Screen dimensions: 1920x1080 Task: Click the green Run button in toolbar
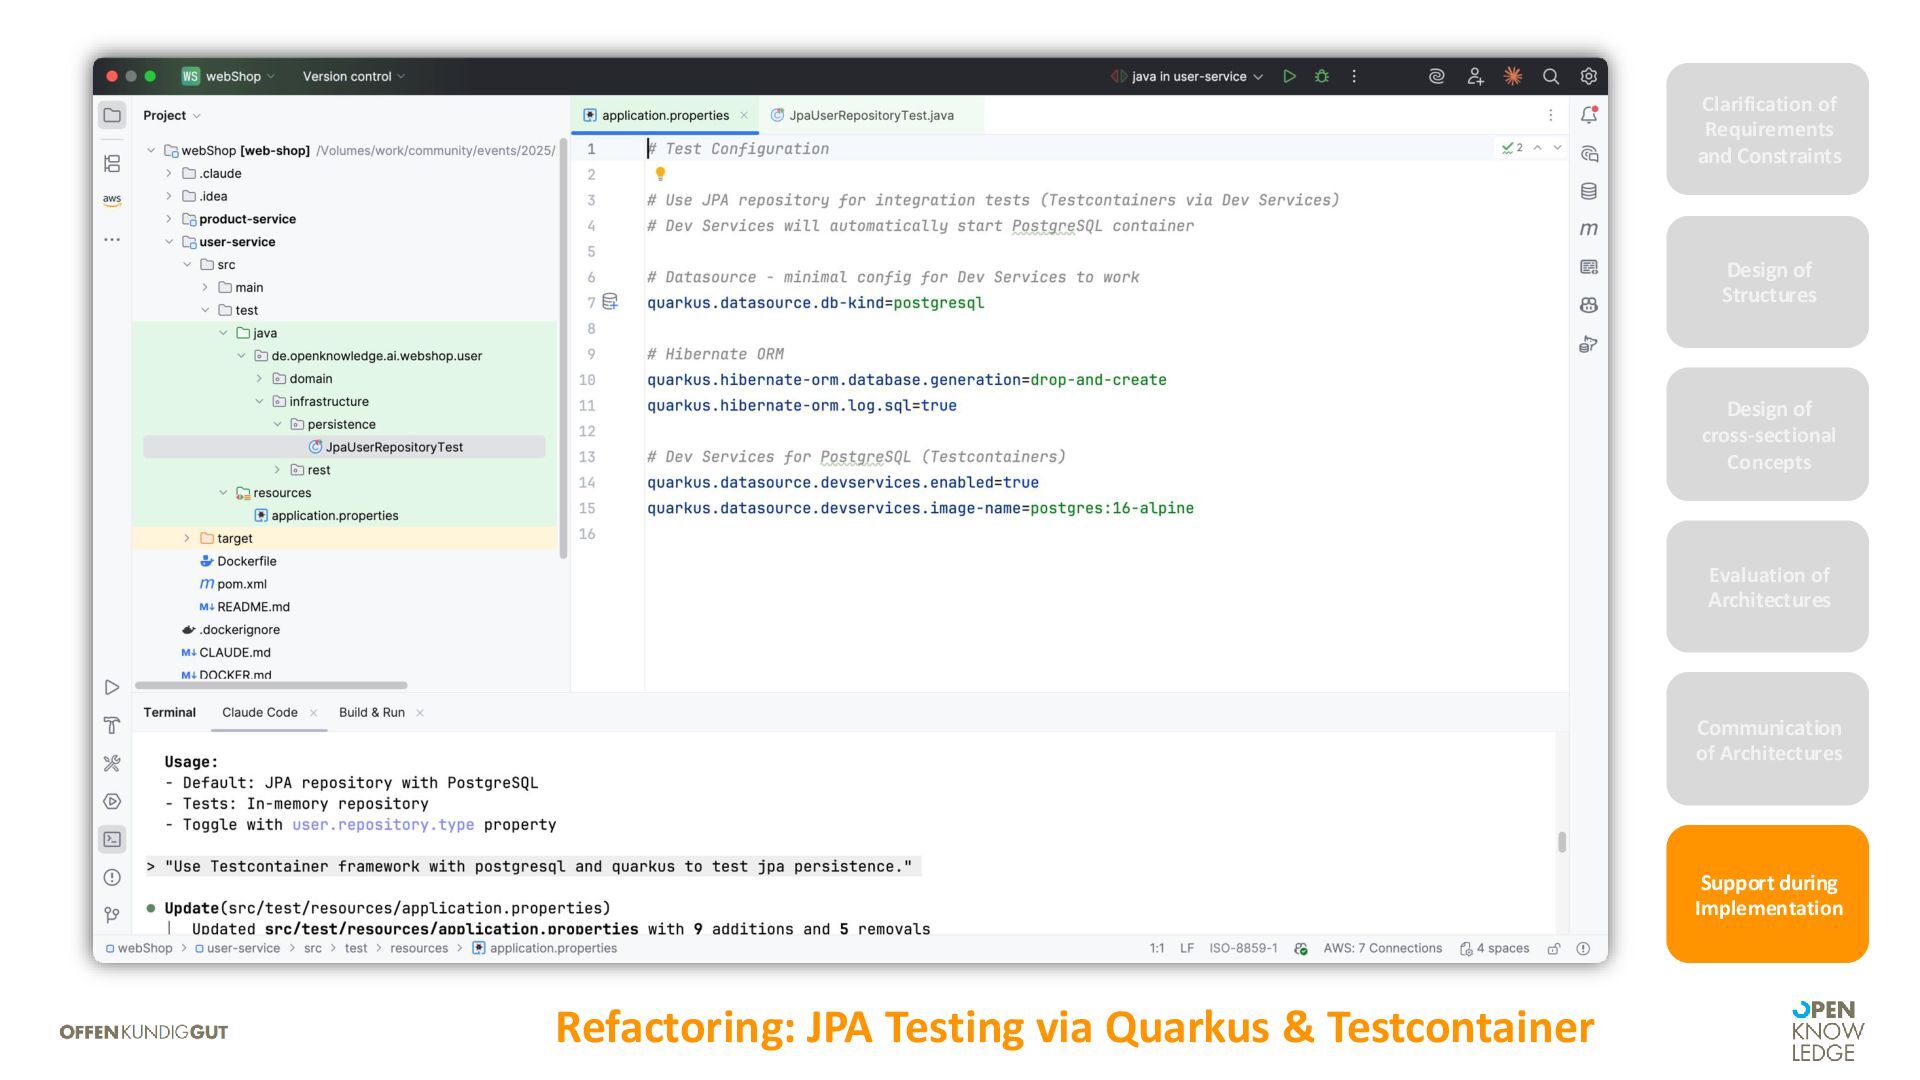[x=1289, y=76]
